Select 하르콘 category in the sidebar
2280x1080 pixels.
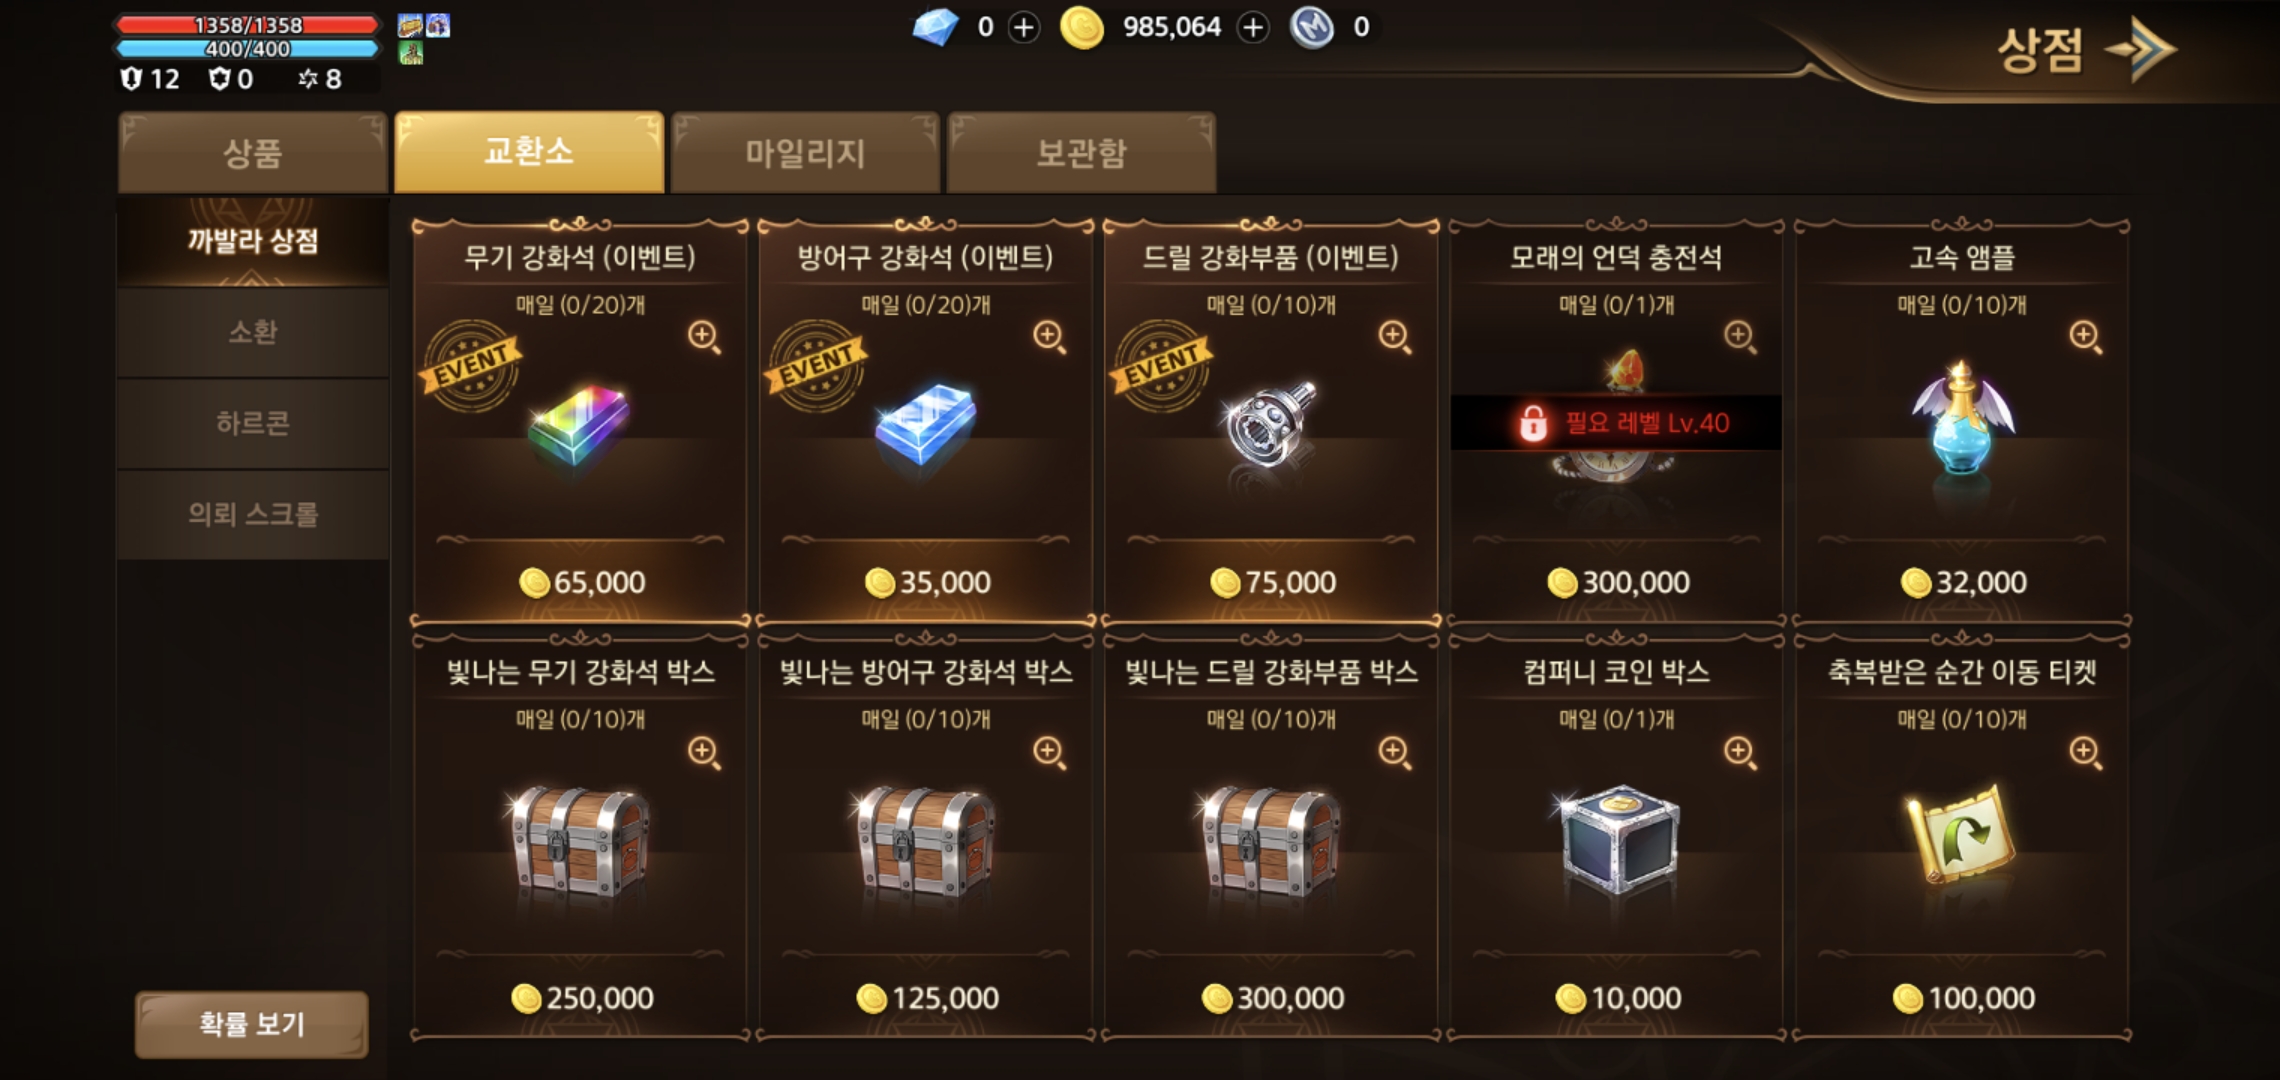(x=252, y=423)
